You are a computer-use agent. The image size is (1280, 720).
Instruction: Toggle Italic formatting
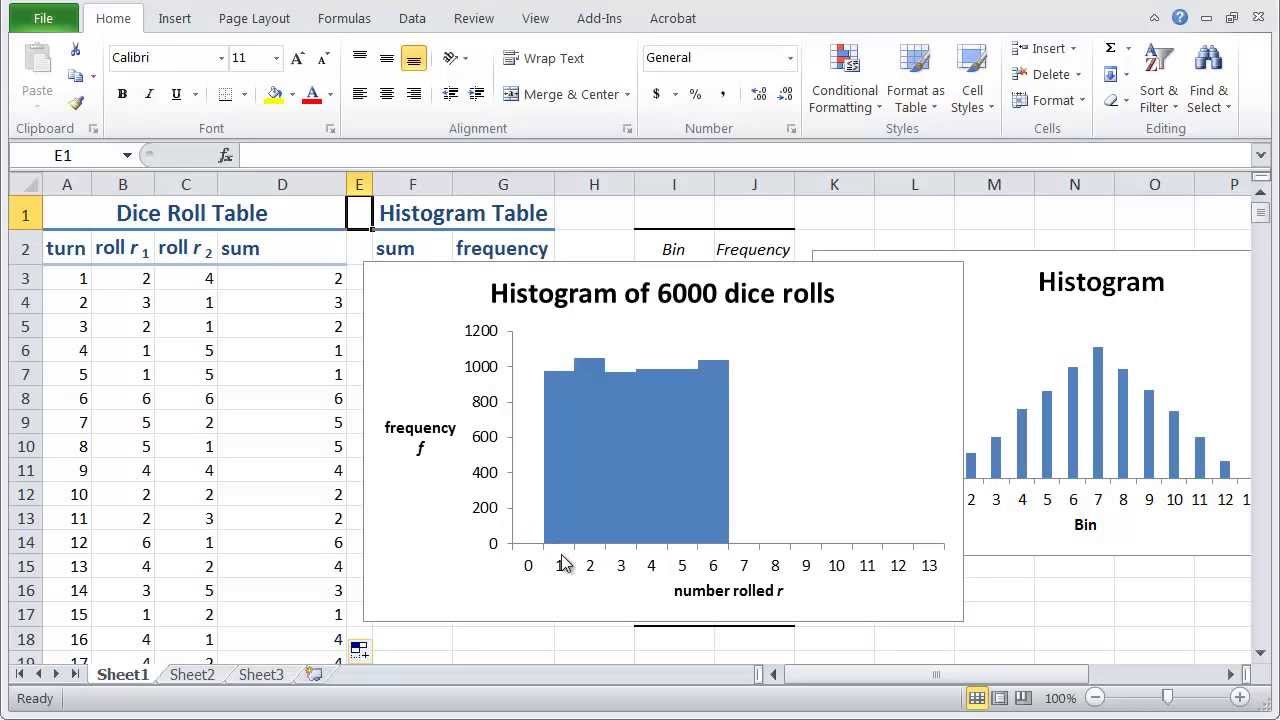[149, 94]
